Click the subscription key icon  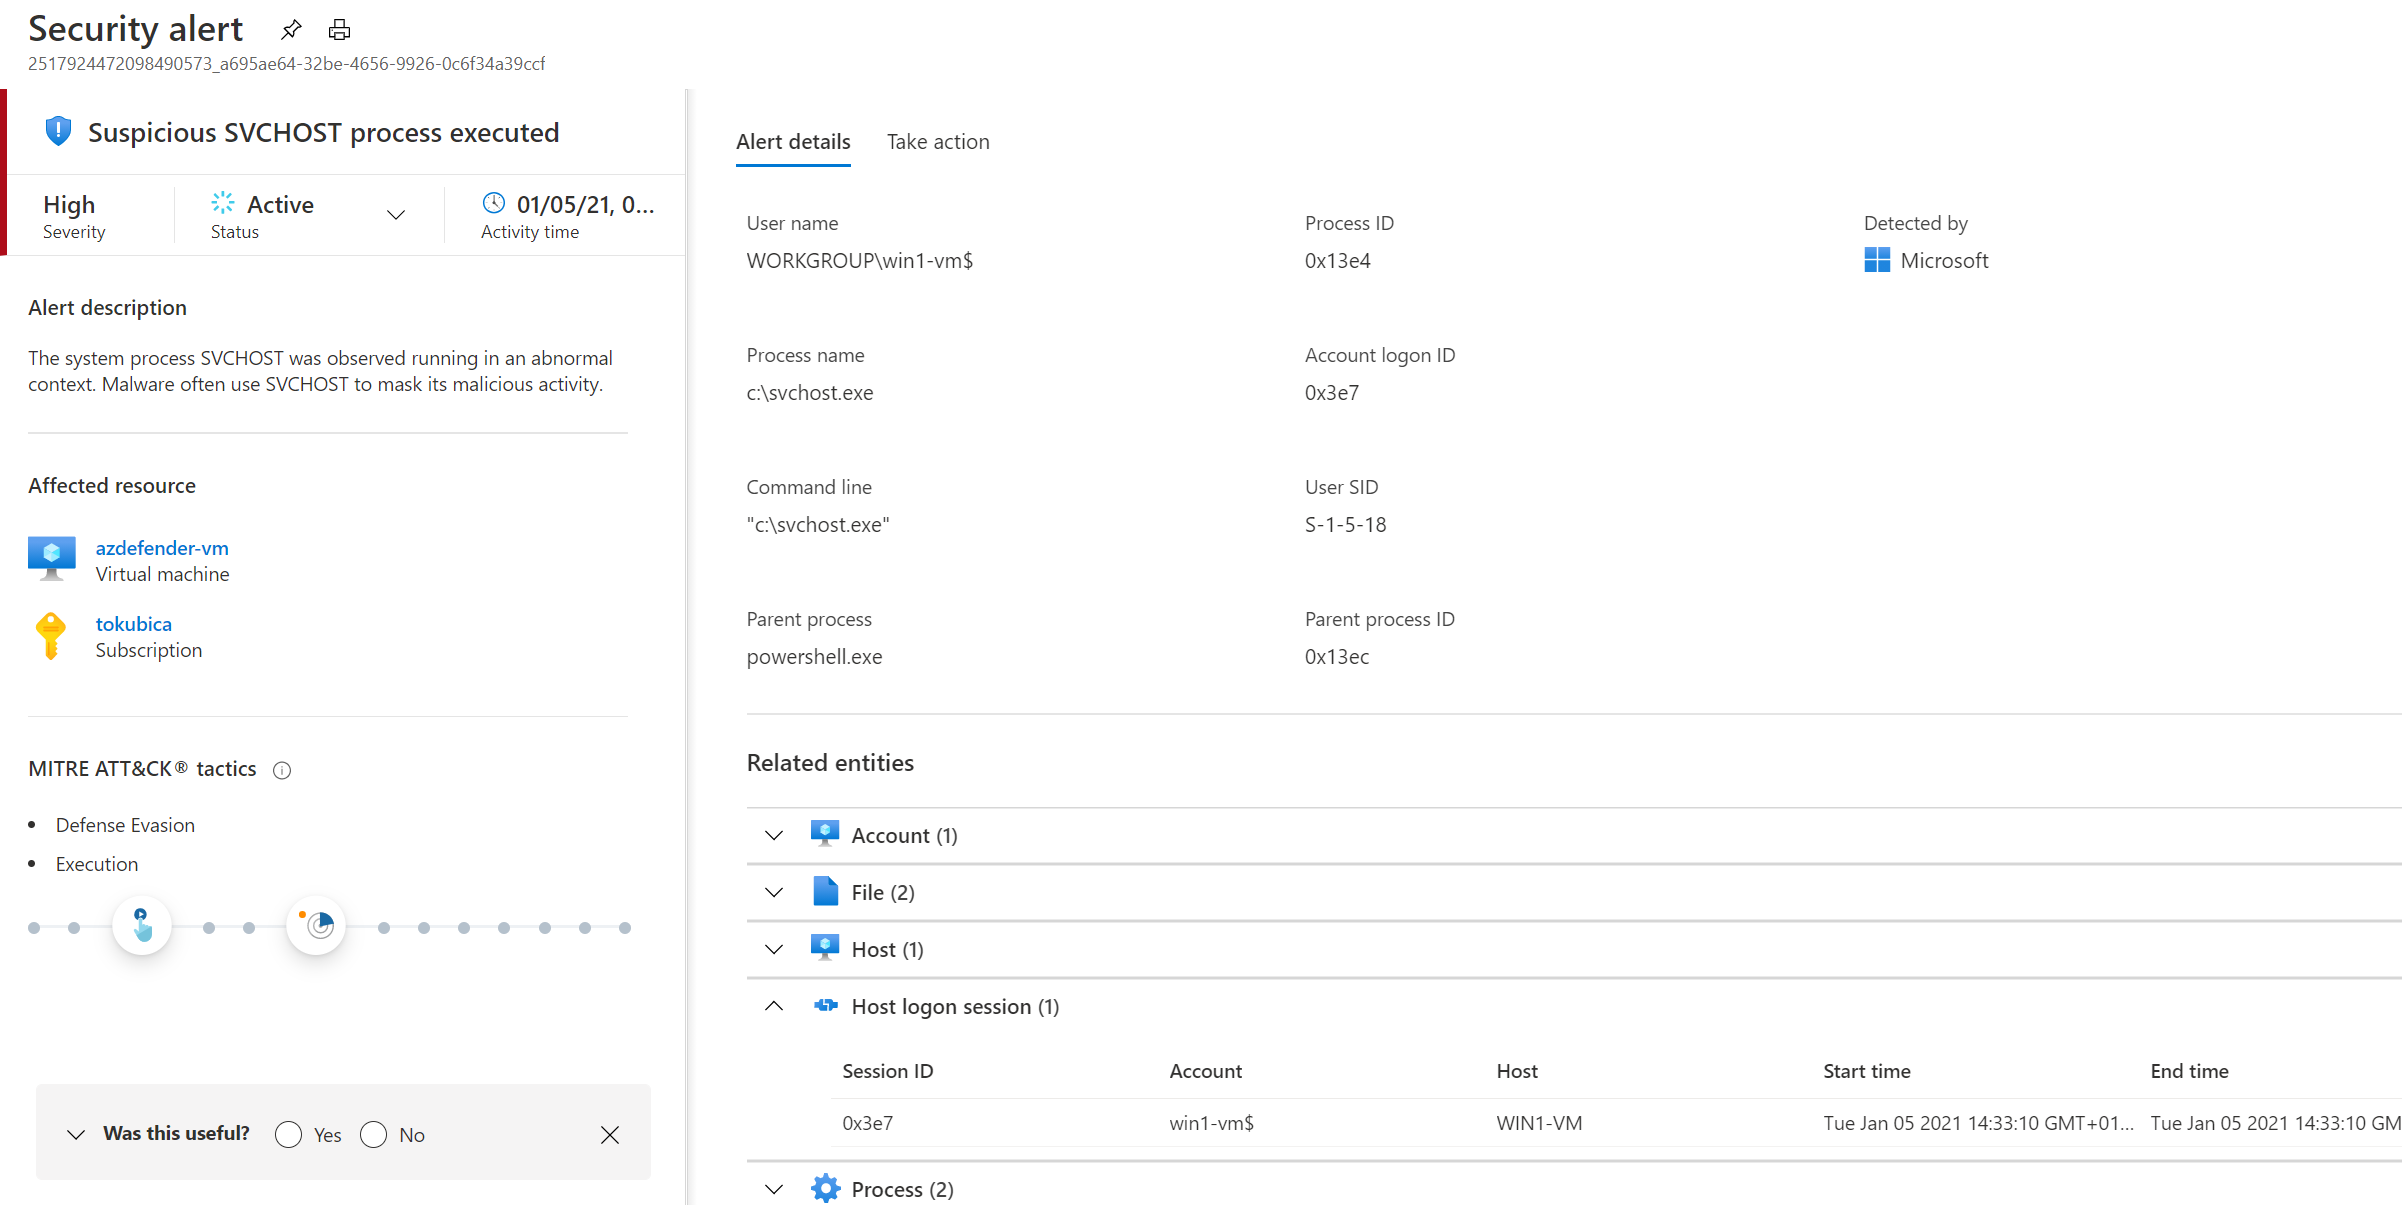tap(50, 636)
